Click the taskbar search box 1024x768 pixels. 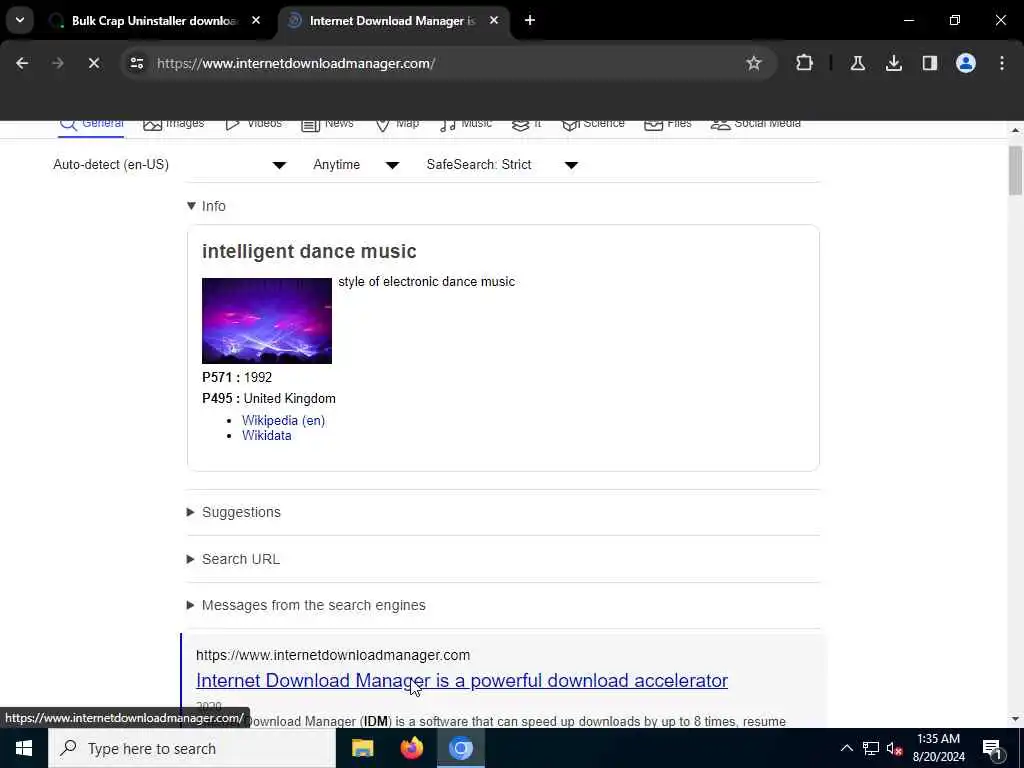click(x=191, y=748)
